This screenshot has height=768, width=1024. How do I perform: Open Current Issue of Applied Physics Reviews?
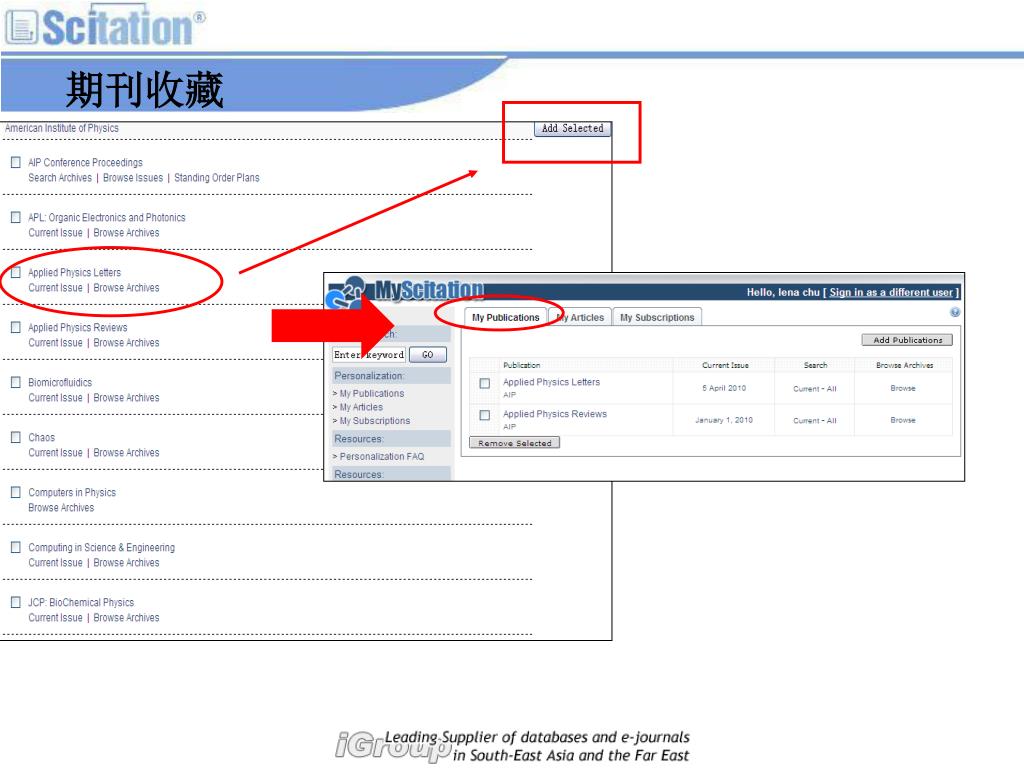tap(56, 342)
